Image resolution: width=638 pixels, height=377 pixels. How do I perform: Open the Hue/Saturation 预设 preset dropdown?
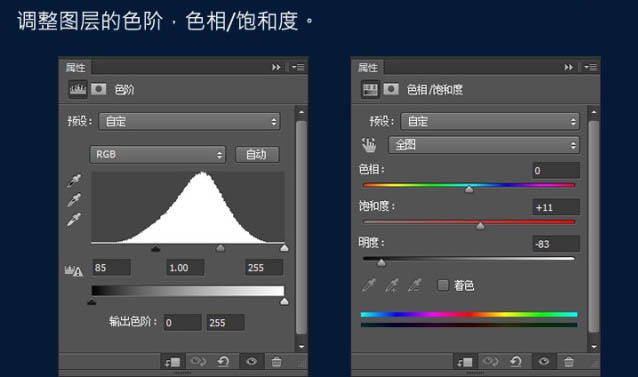[x=490, y=121]
